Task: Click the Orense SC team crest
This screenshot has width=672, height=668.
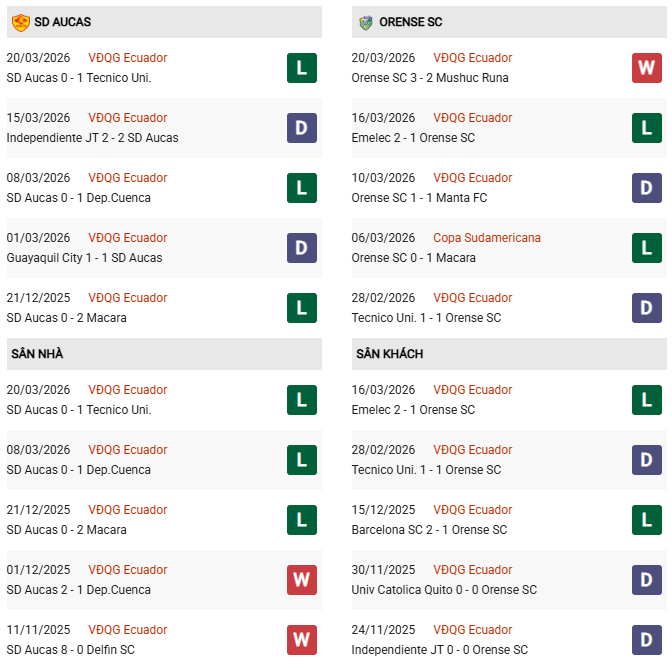Action: click(x=365, y=21)
